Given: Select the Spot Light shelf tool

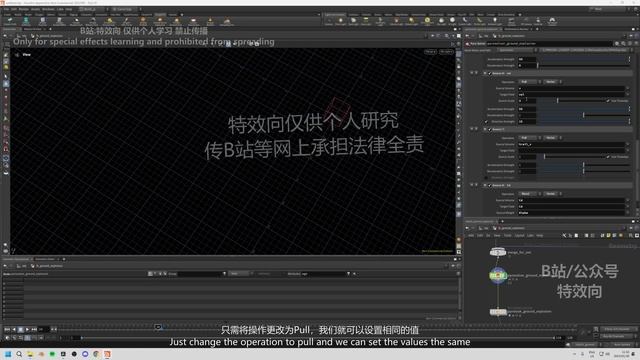Looking at the screenshot, I should click(353, 21).
